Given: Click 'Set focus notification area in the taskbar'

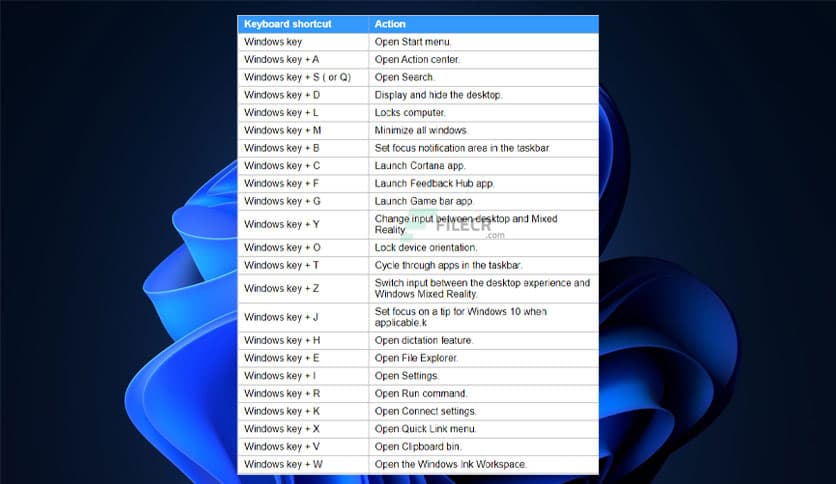Looking at the screenshot, I should coord(462,148).
